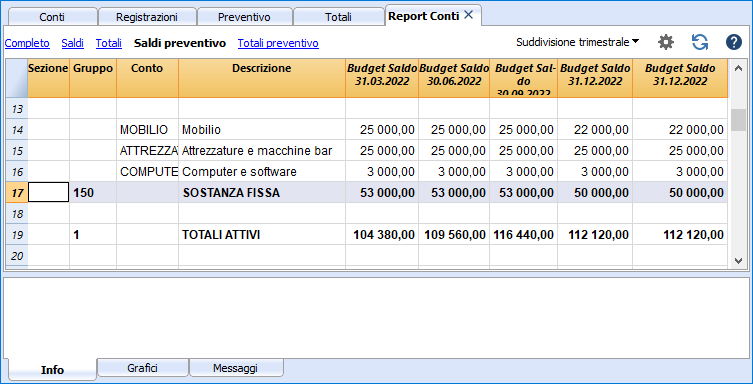Click the 116 440,00 total cell
Viewport: 753px width, 384px height.
pyautogui.click(x=523, y=235)
